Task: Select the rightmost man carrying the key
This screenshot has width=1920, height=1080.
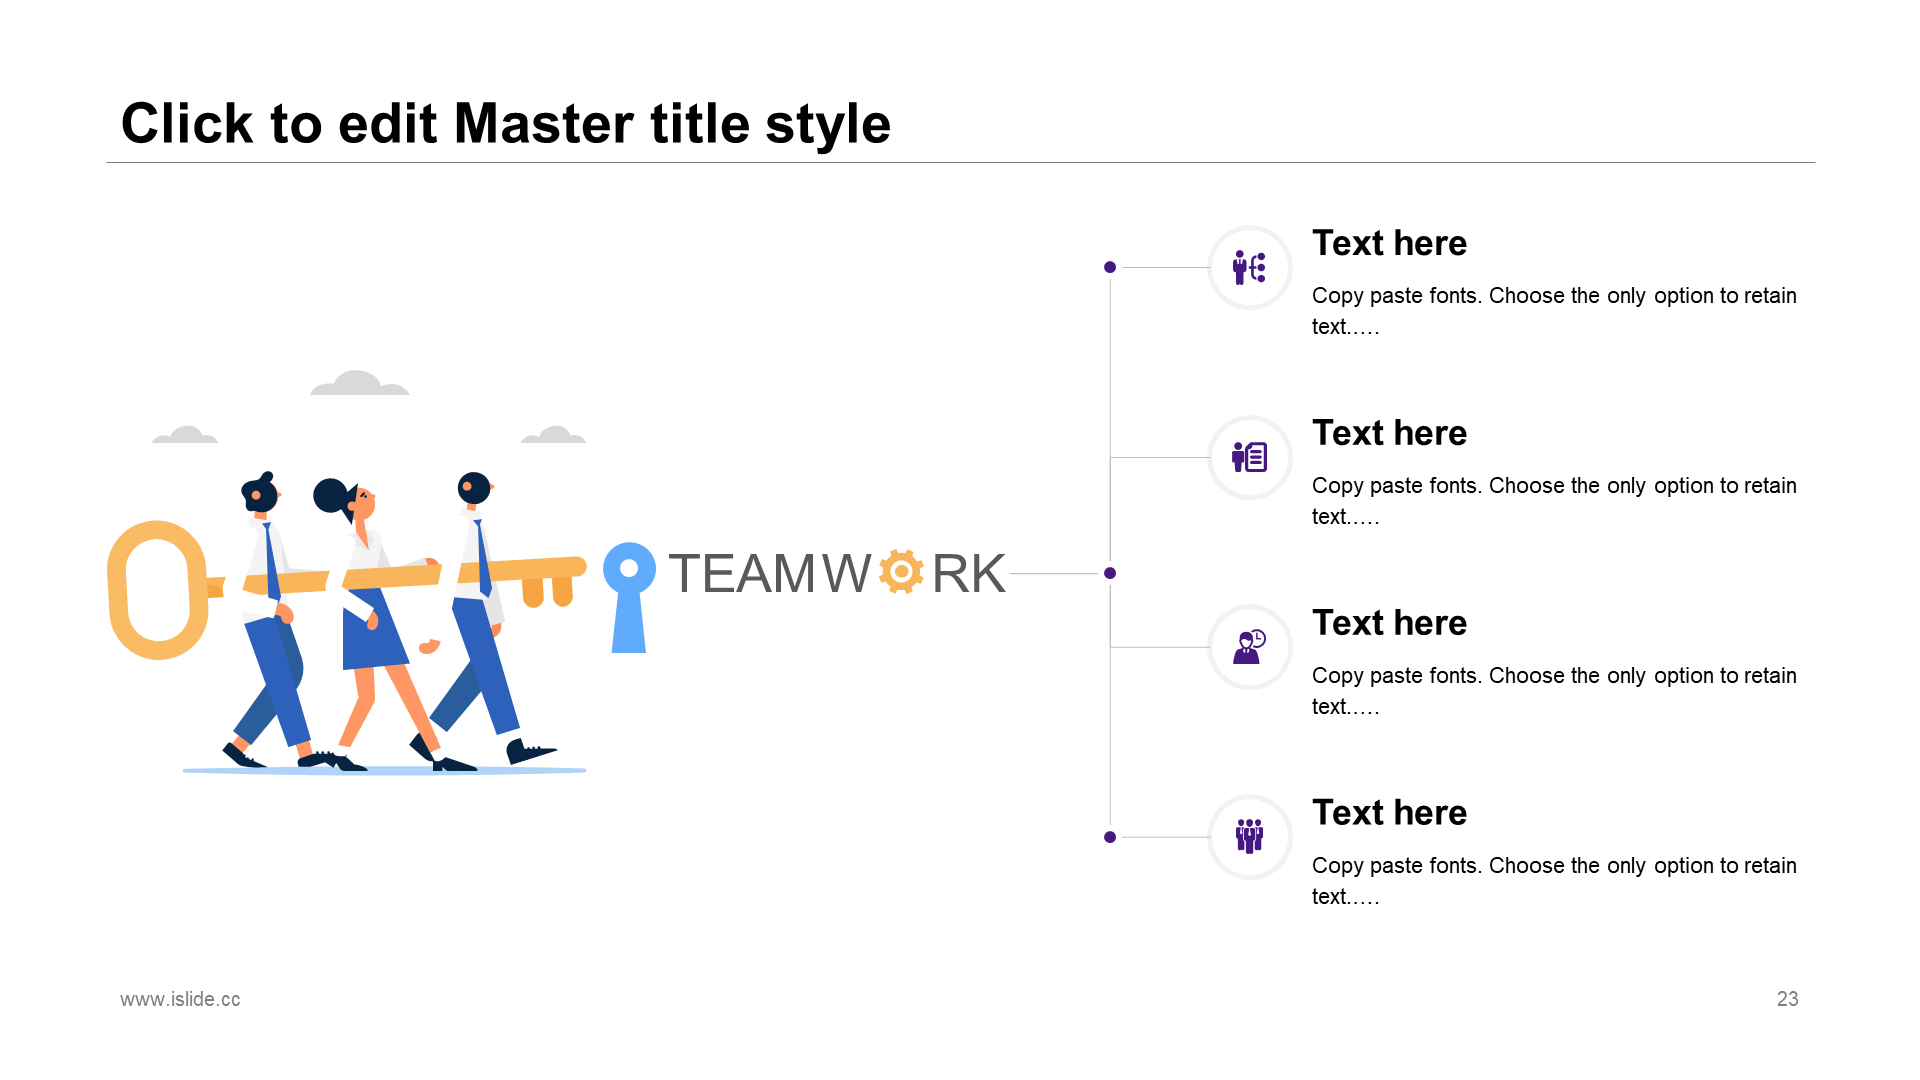Action: [485, 620]
